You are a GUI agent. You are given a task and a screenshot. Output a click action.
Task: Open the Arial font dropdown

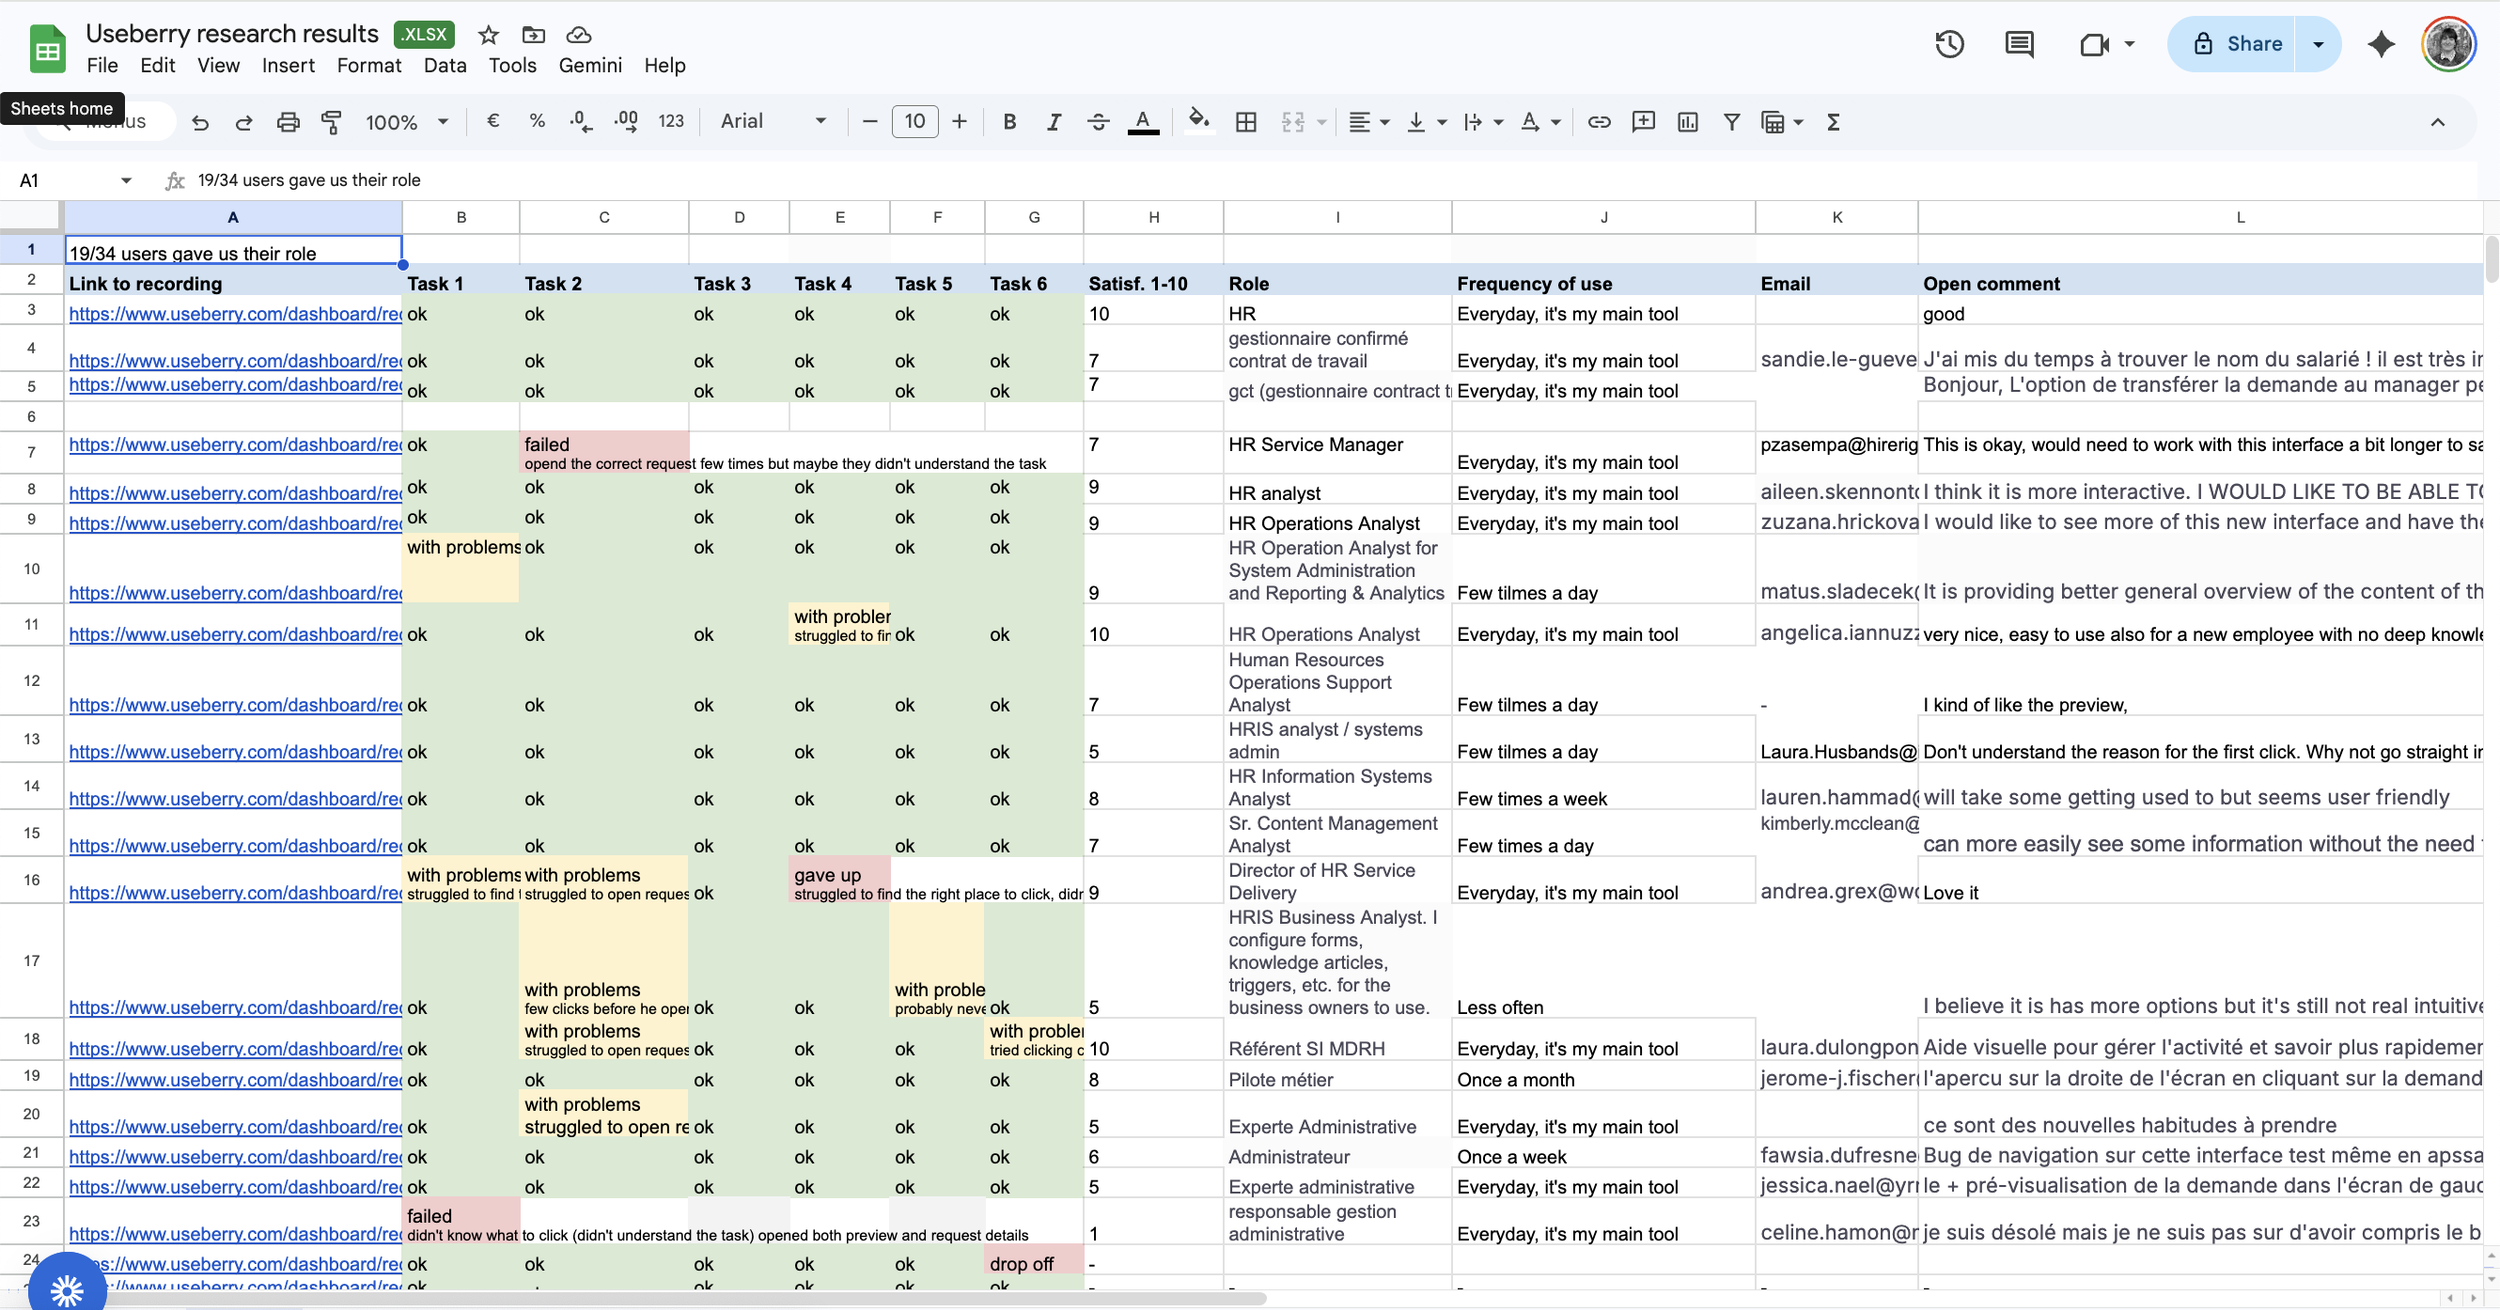tap(774, 122)
